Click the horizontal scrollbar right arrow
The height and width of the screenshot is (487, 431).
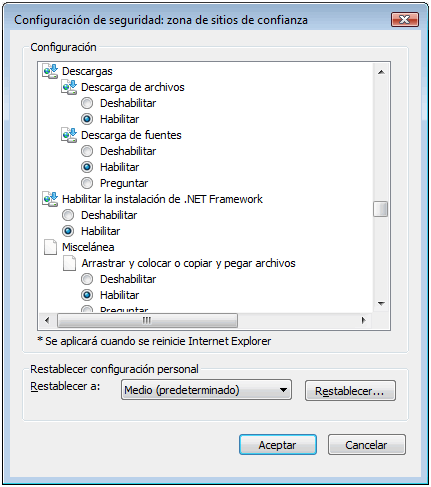(363, 321)
